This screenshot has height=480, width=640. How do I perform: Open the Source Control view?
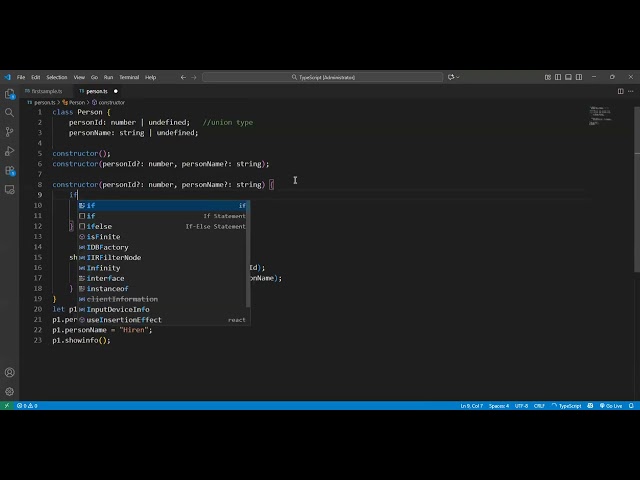[9, 132]
